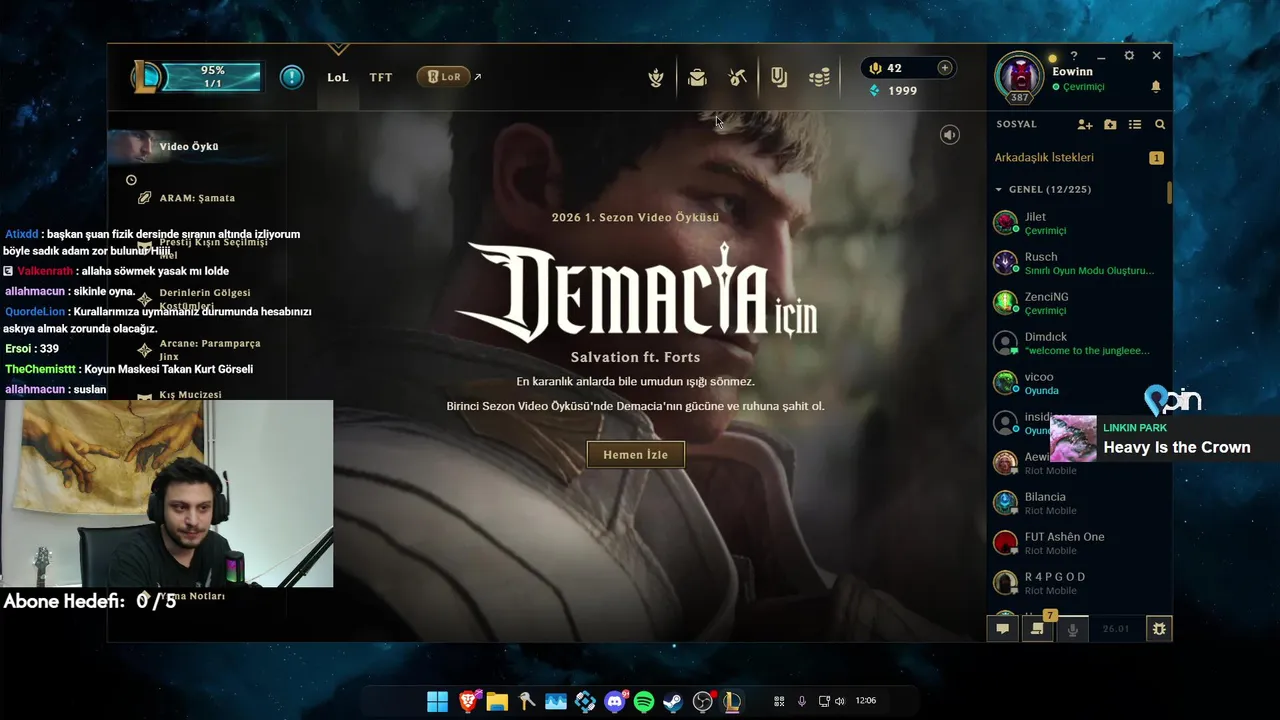Click the friend search magnifier icon
The width and height of the screenshot is (1280, 720).
click(x=1160, y=125)
